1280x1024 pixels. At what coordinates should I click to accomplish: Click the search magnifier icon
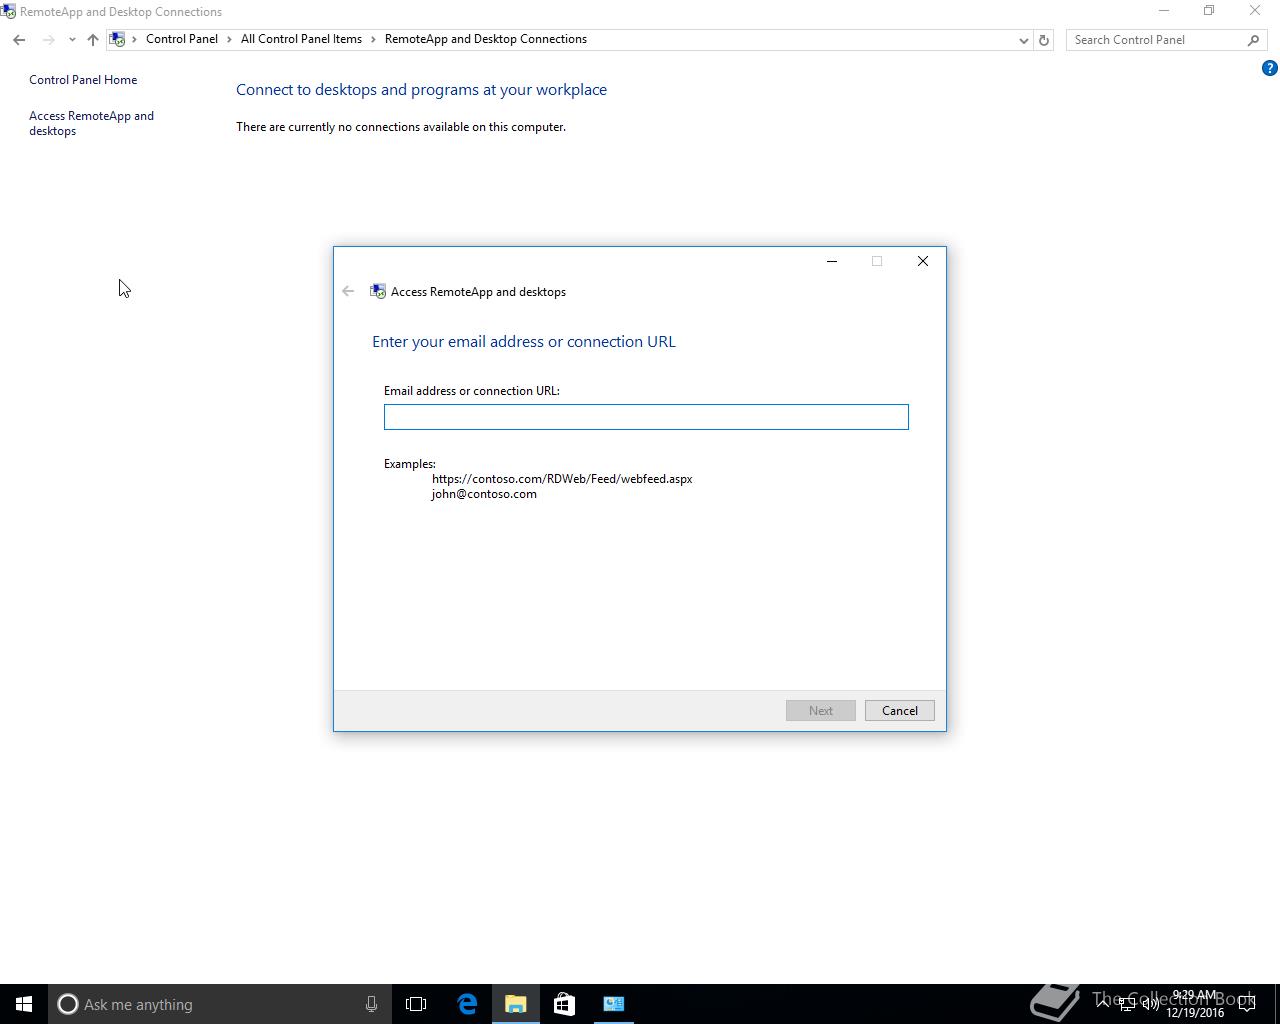pos(1253,40)
